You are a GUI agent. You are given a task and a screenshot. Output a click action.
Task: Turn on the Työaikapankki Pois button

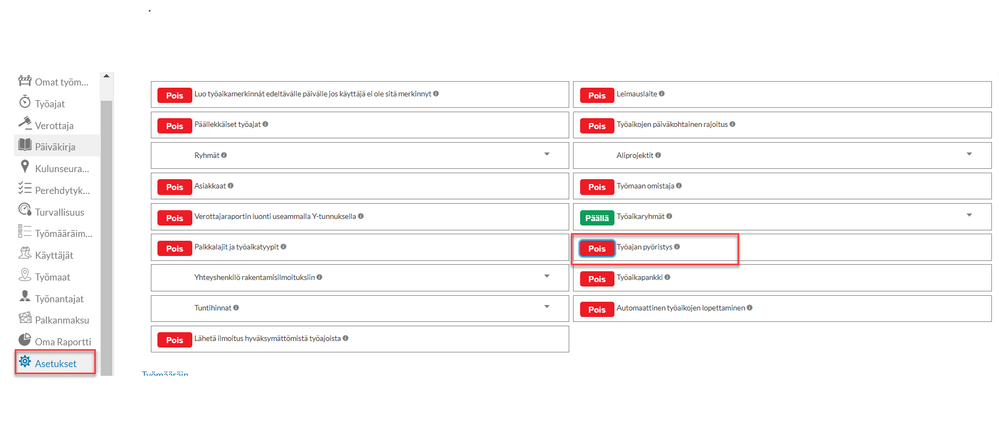596,278
